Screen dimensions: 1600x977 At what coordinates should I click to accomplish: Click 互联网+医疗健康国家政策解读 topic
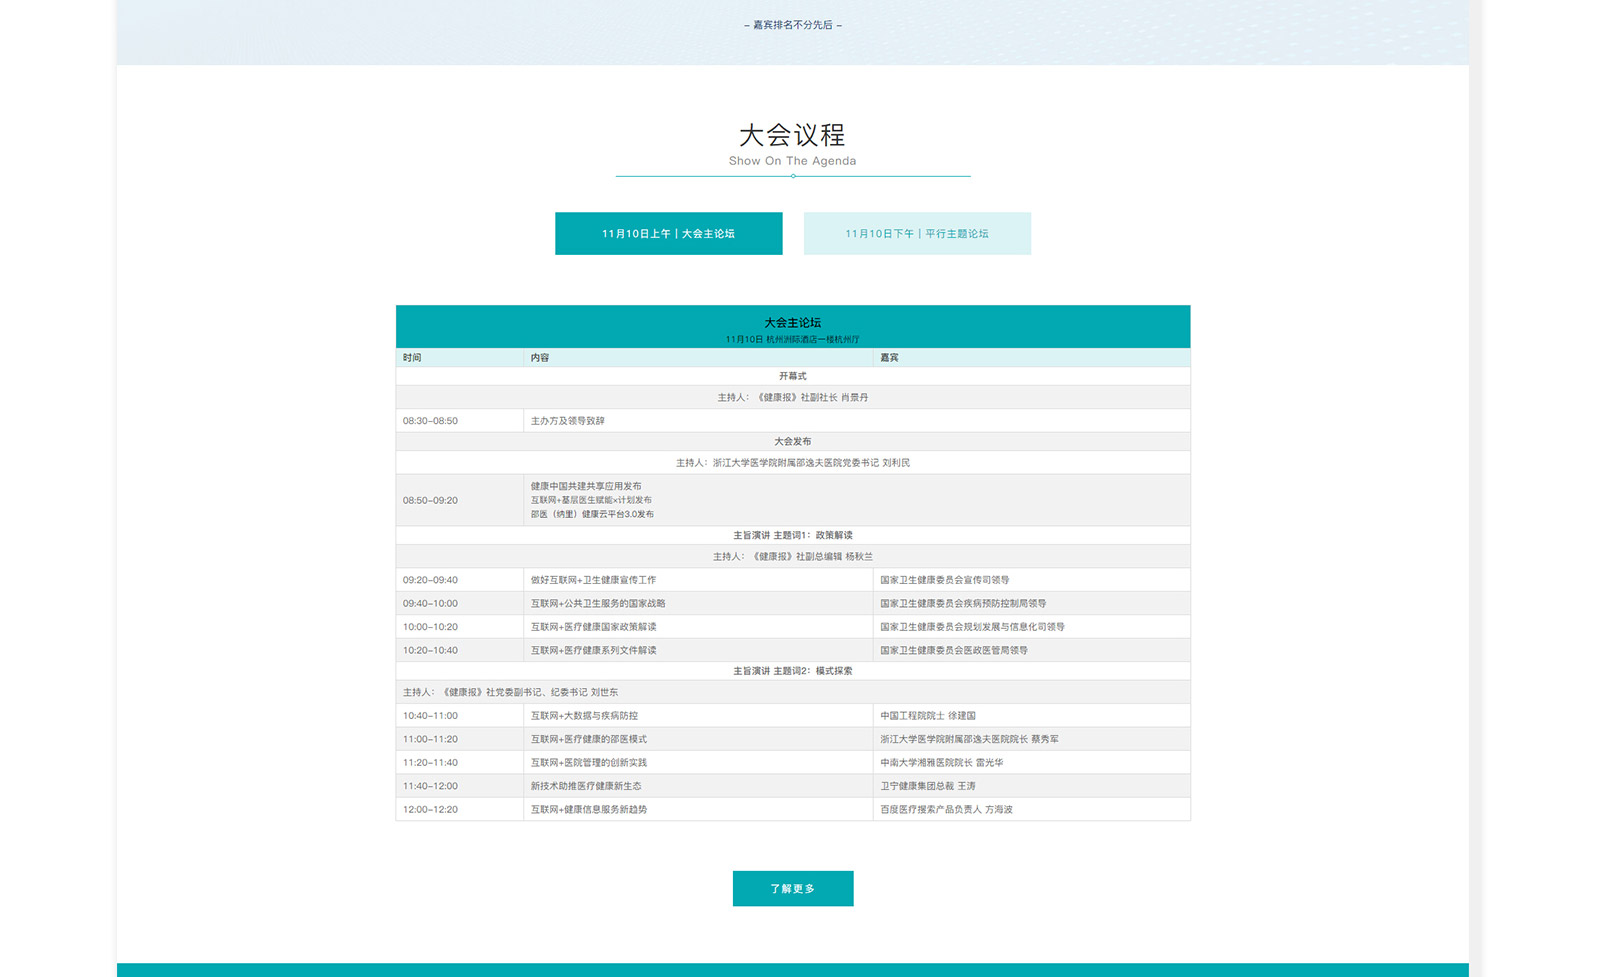pyautogui.click(x=593, y=627)
